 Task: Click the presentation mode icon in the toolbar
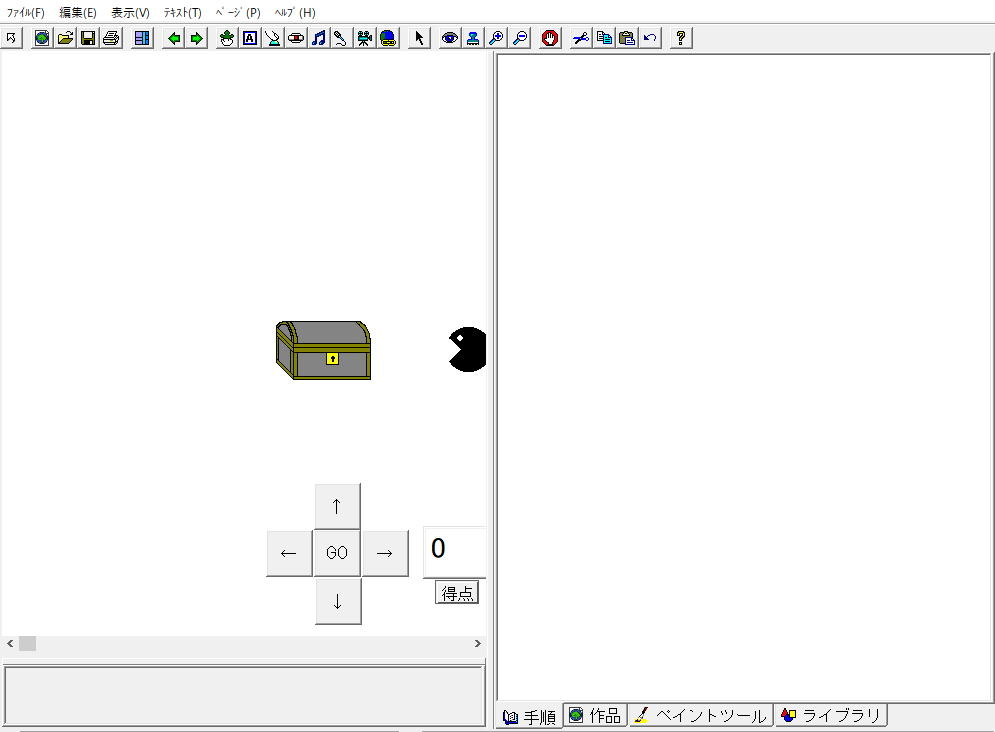click(x=11, y=38)
